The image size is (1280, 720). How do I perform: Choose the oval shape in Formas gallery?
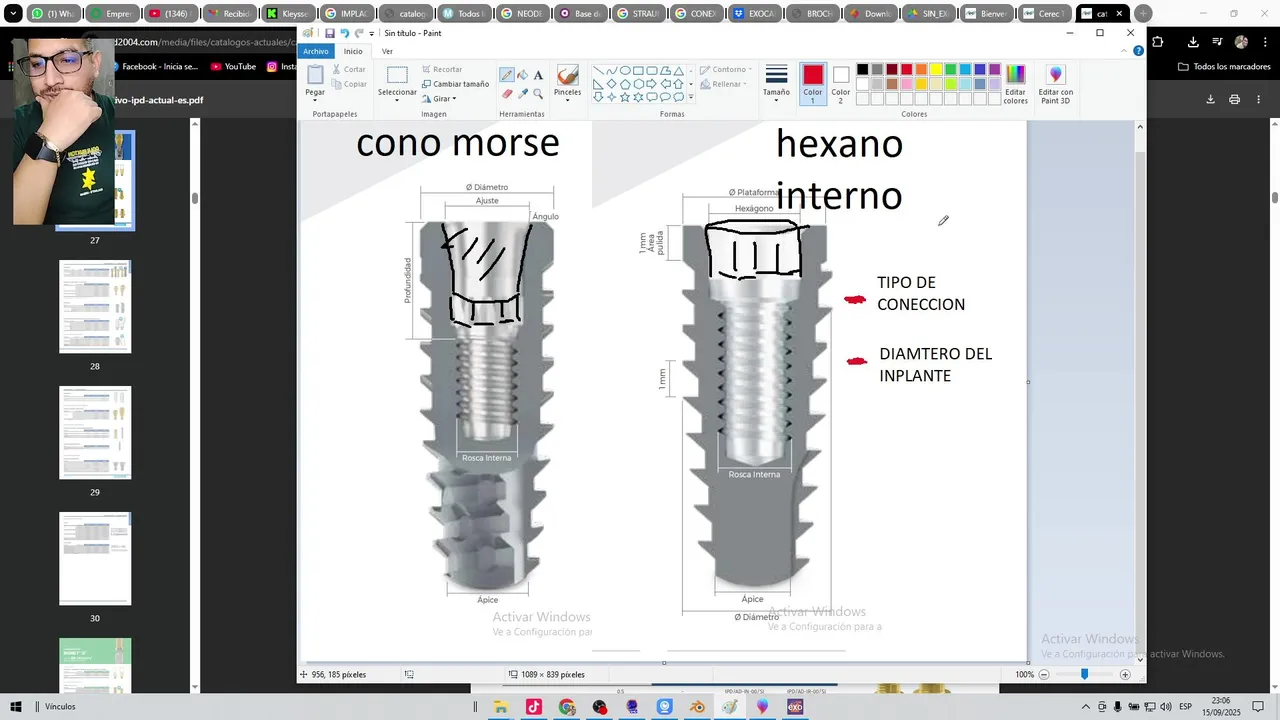tap(625, 71)
